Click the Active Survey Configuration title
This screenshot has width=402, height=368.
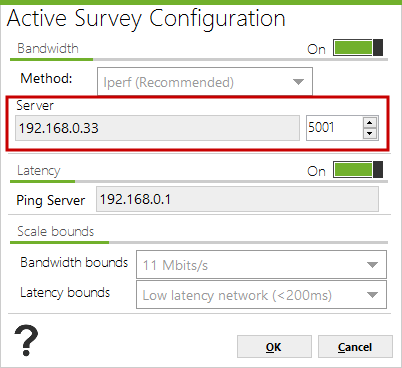tap(146, 19)
